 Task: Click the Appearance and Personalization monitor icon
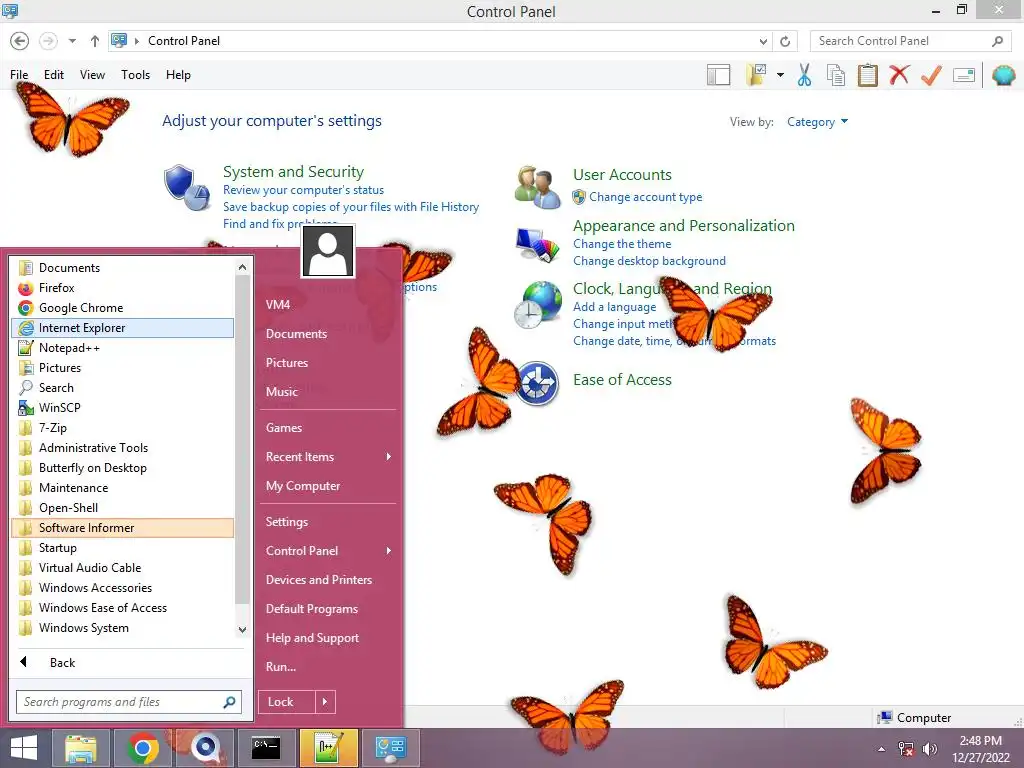pos(537,245)
